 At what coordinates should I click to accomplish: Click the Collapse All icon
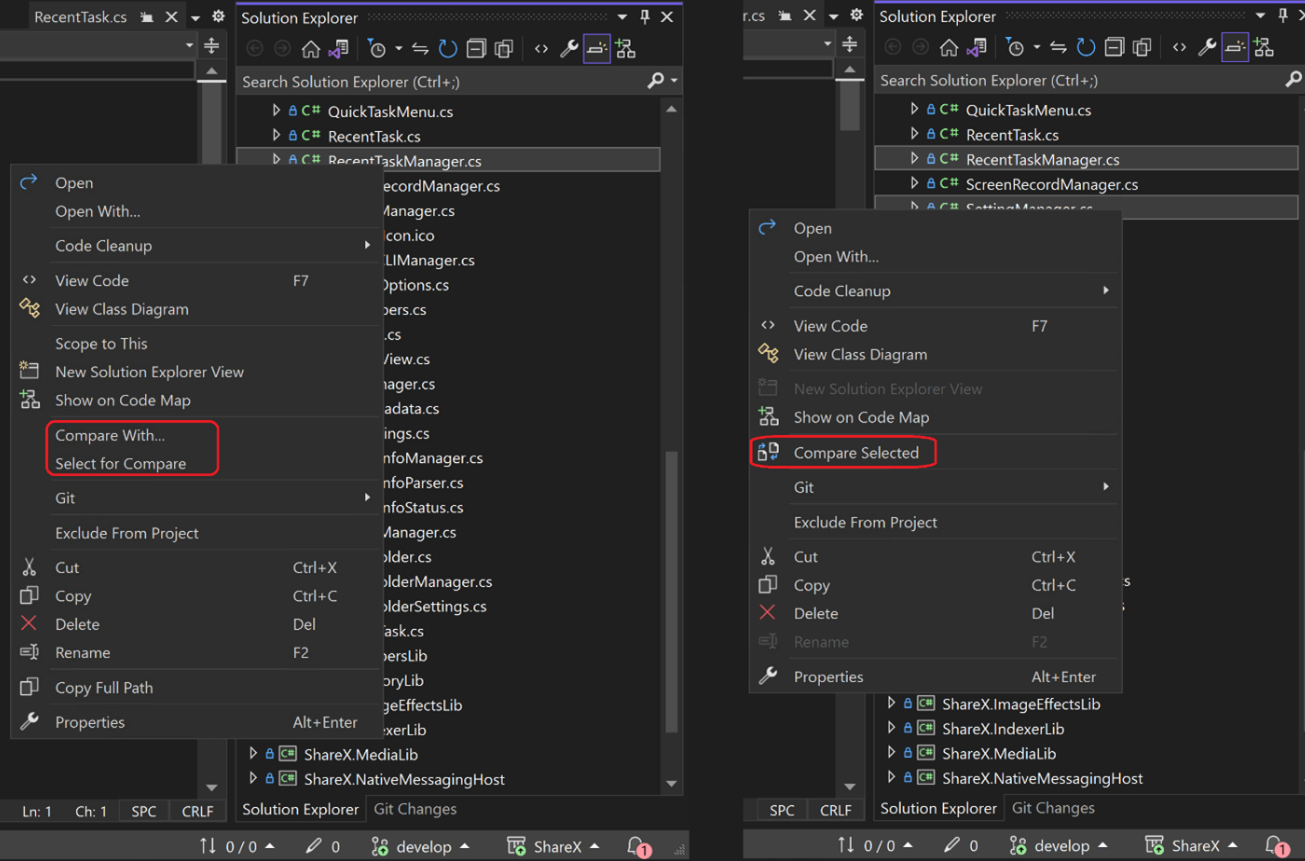[476, 47]
